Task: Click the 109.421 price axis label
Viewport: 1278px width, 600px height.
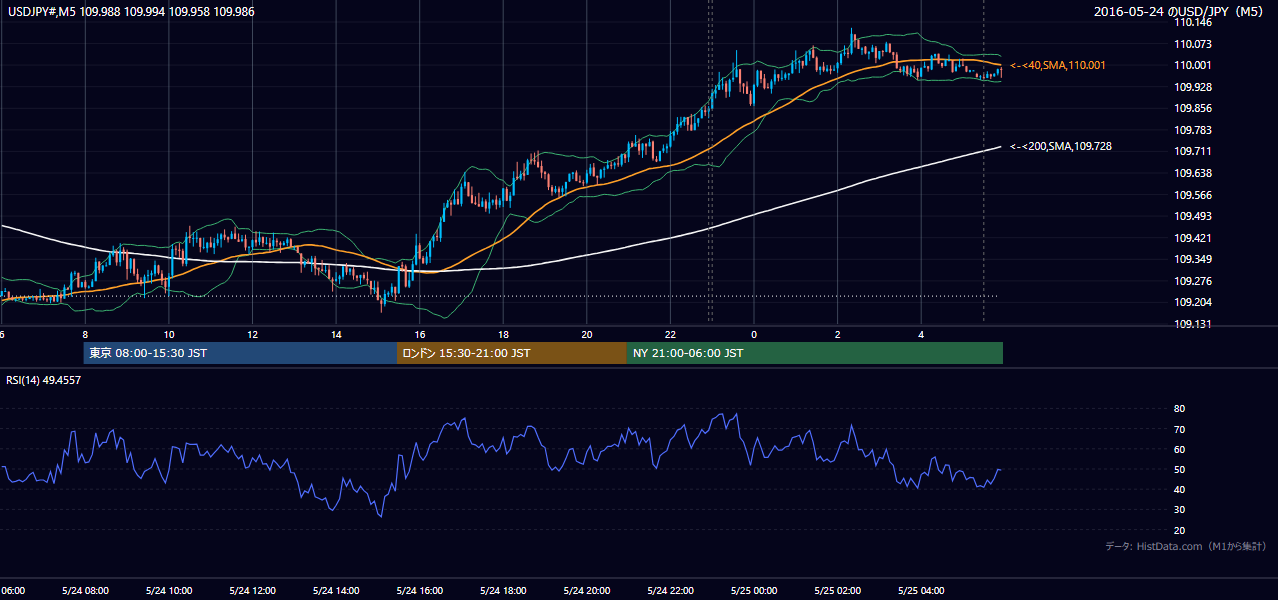Action: (x=1194, y=238)
